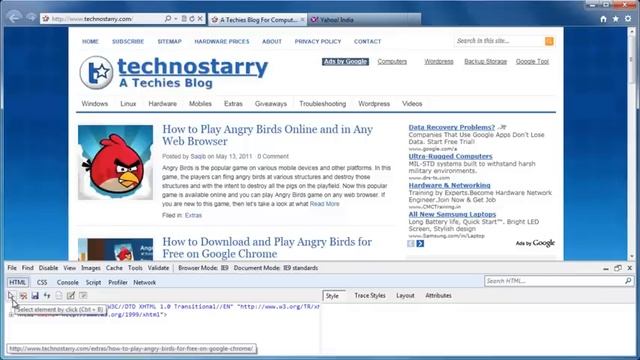Open the browser Tools gear icon

(628, 19)
